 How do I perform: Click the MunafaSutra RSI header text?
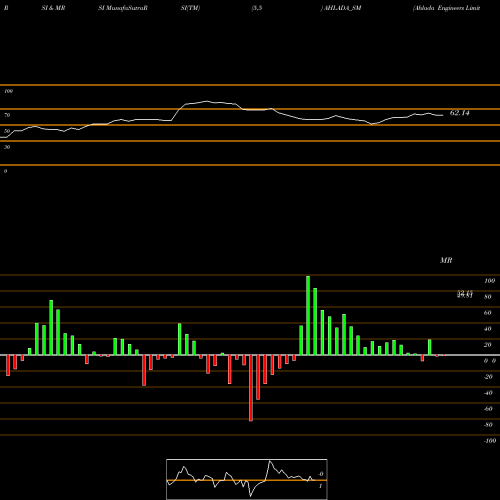123,8
